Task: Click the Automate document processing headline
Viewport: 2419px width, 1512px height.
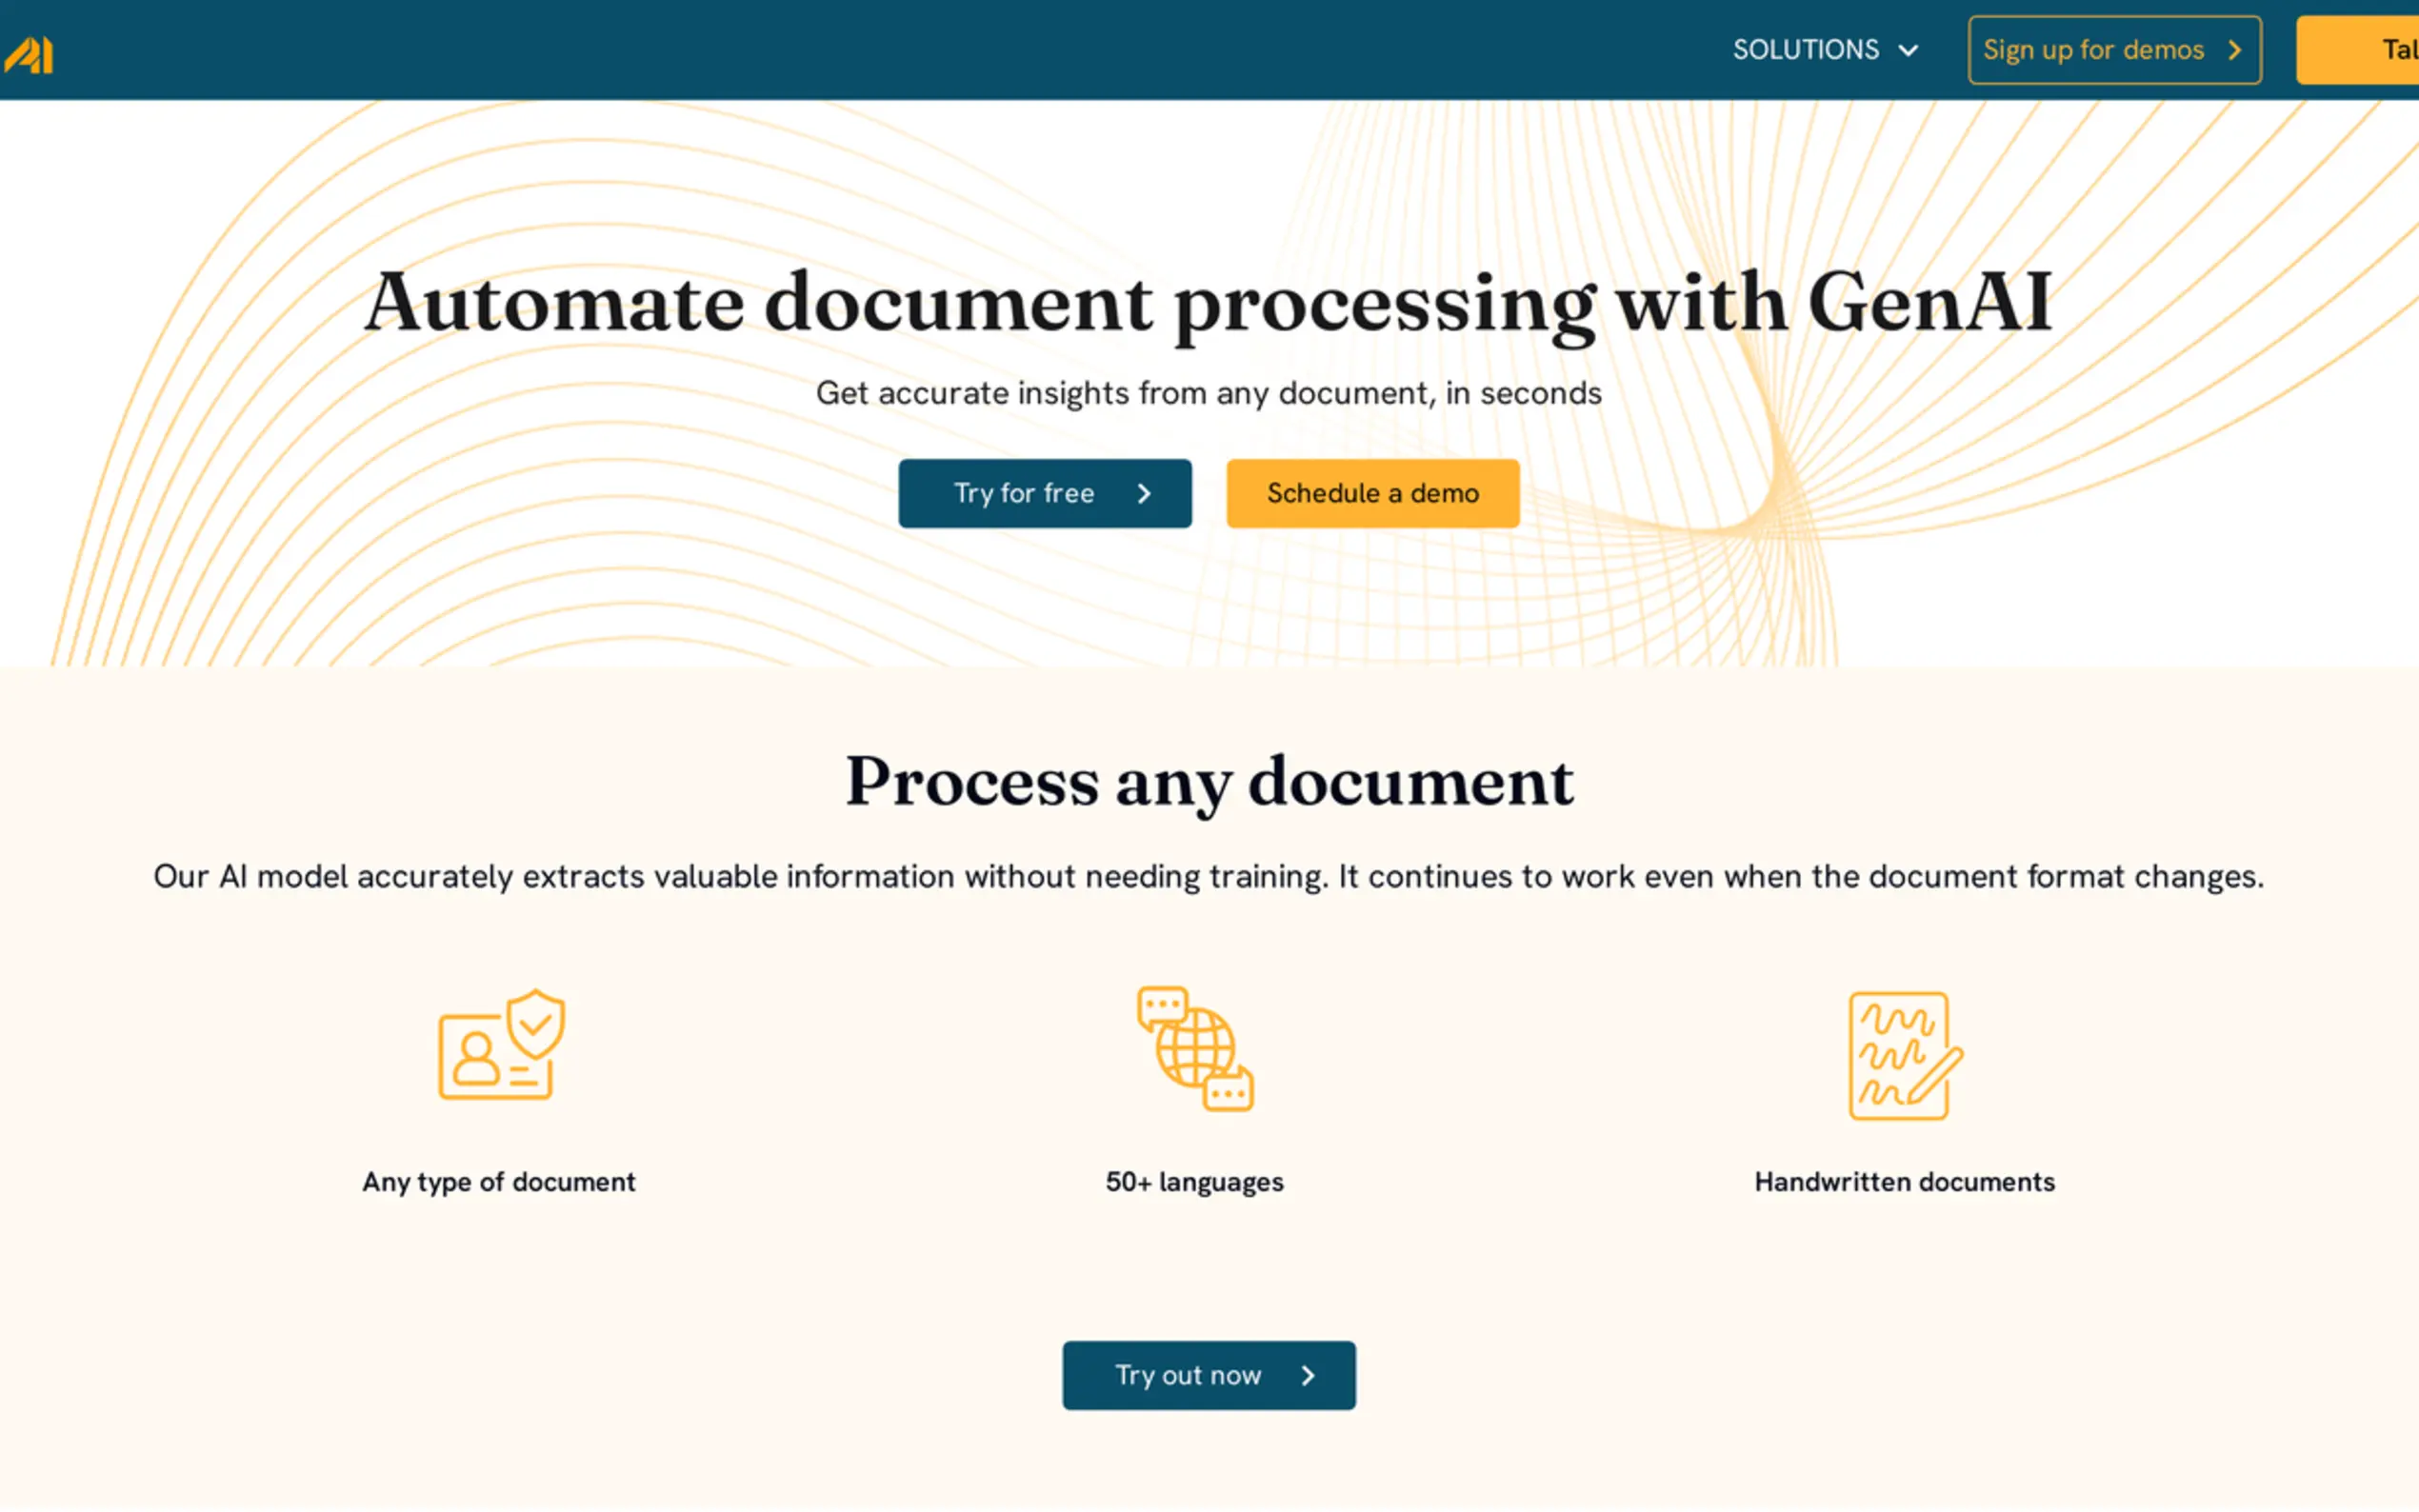Action: point(1208,303)
